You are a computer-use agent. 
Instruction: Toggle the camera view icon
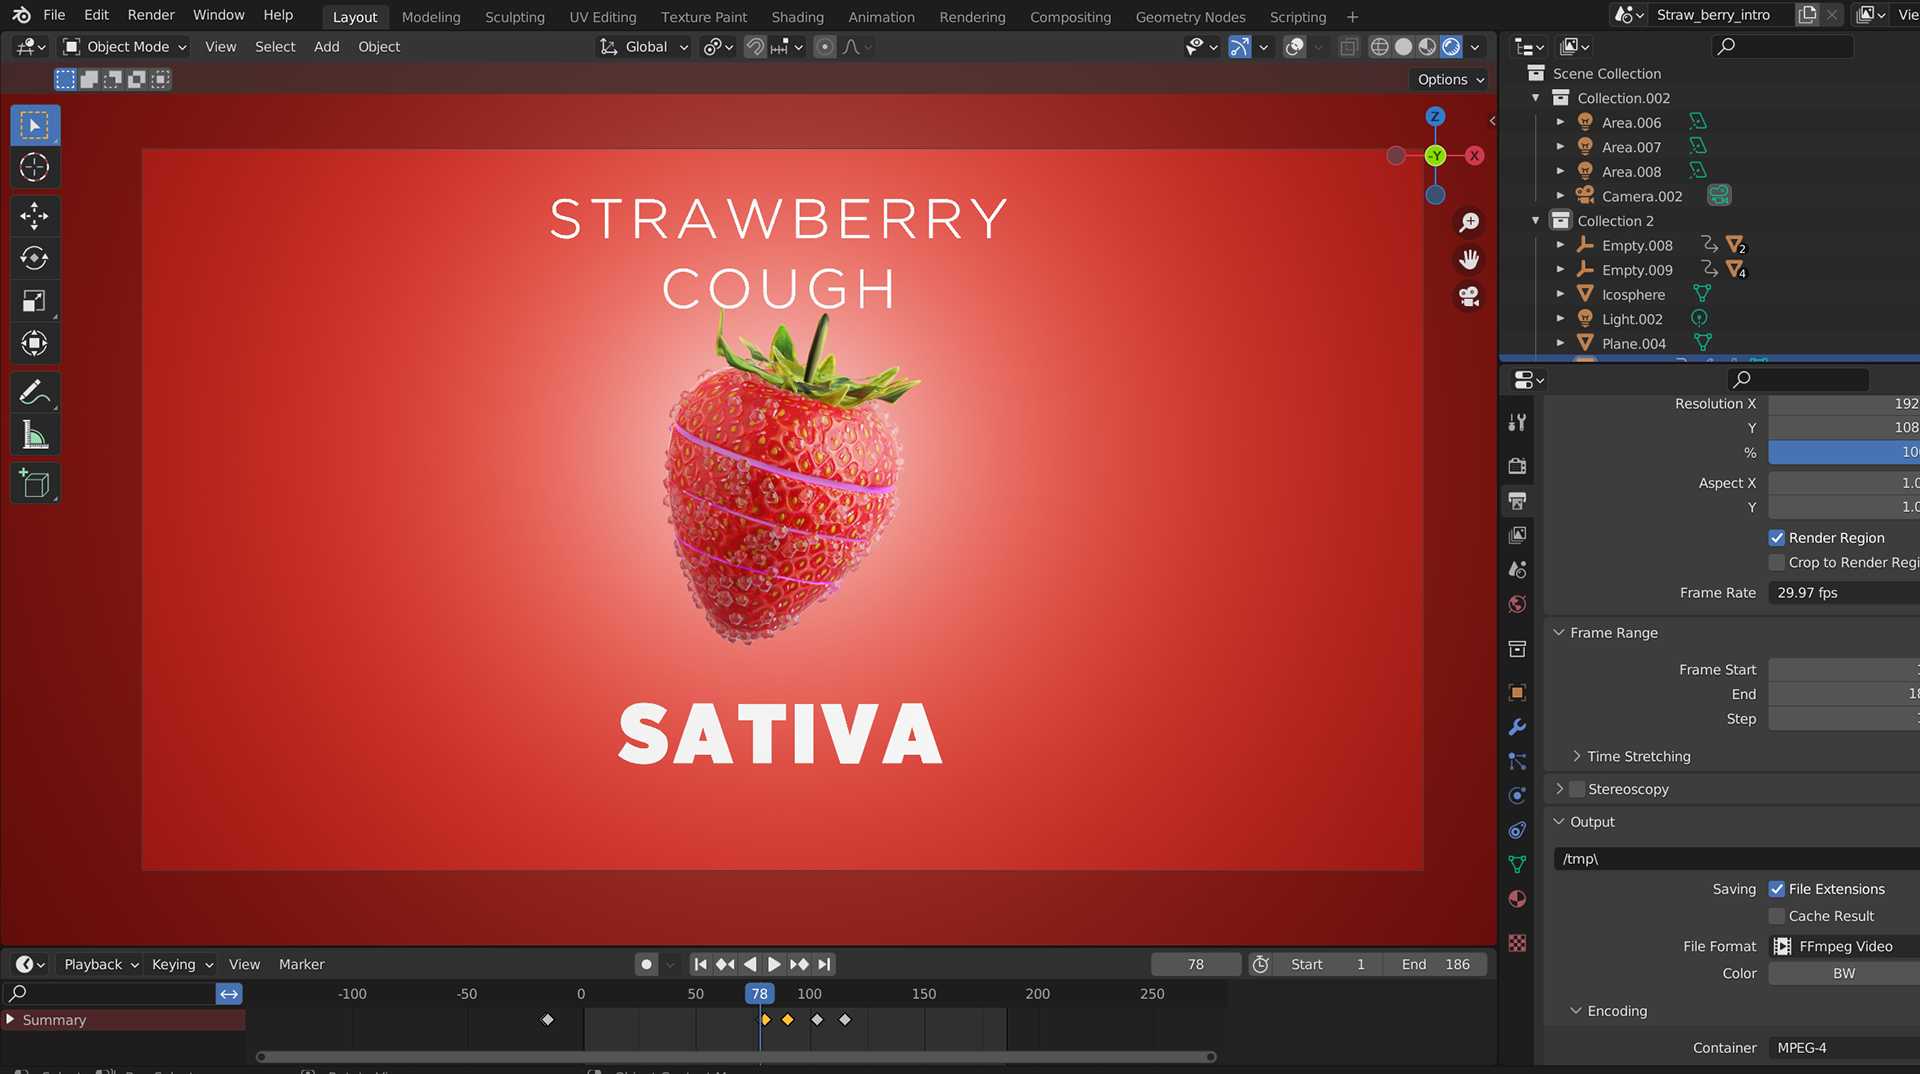(x=1469, y=297)
